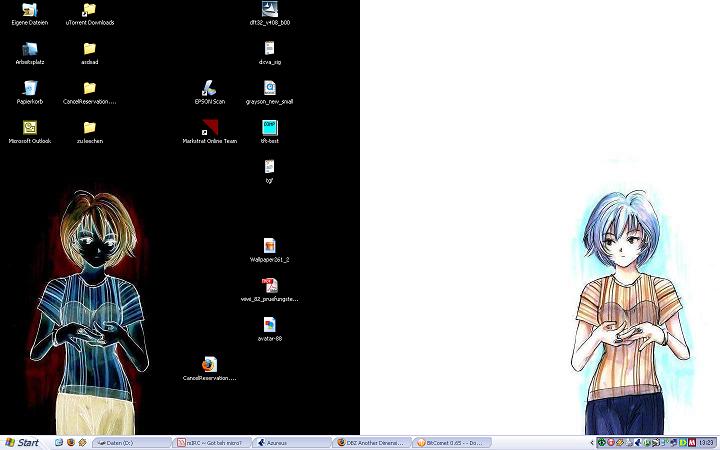Click the system tray clock showing 13:23

point(706,443)
